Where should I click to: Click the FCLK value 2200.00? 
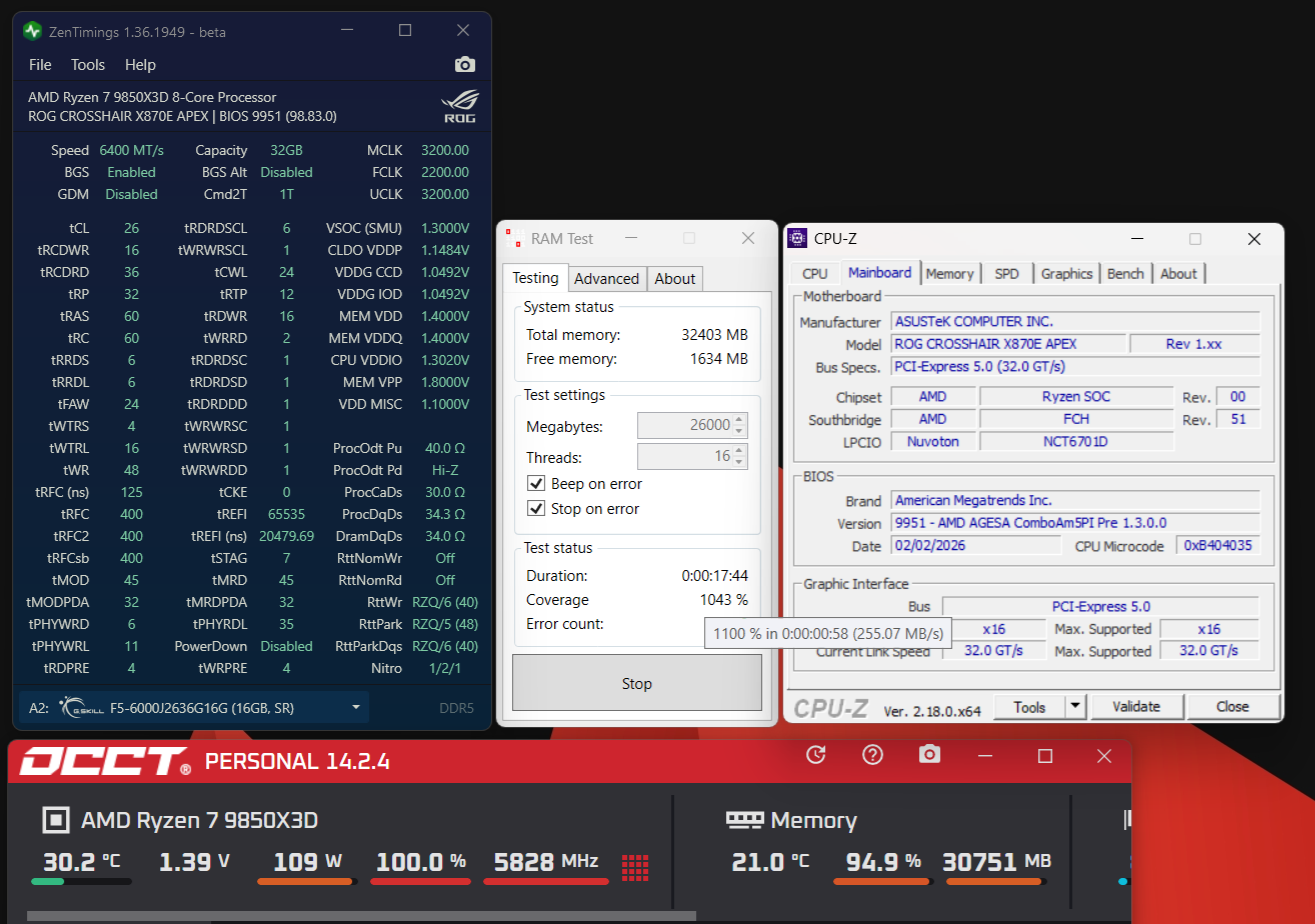445,172
